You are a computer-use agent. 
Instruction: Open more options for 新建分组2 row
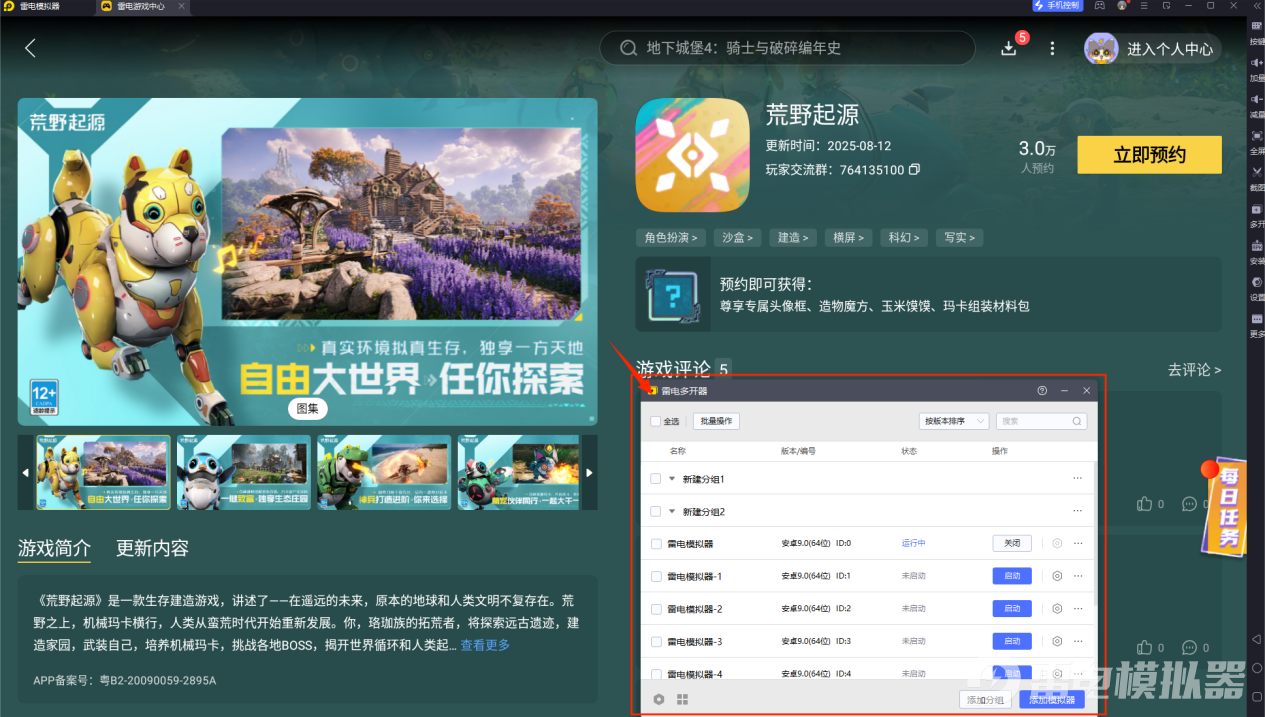[x=1078, y=512]
